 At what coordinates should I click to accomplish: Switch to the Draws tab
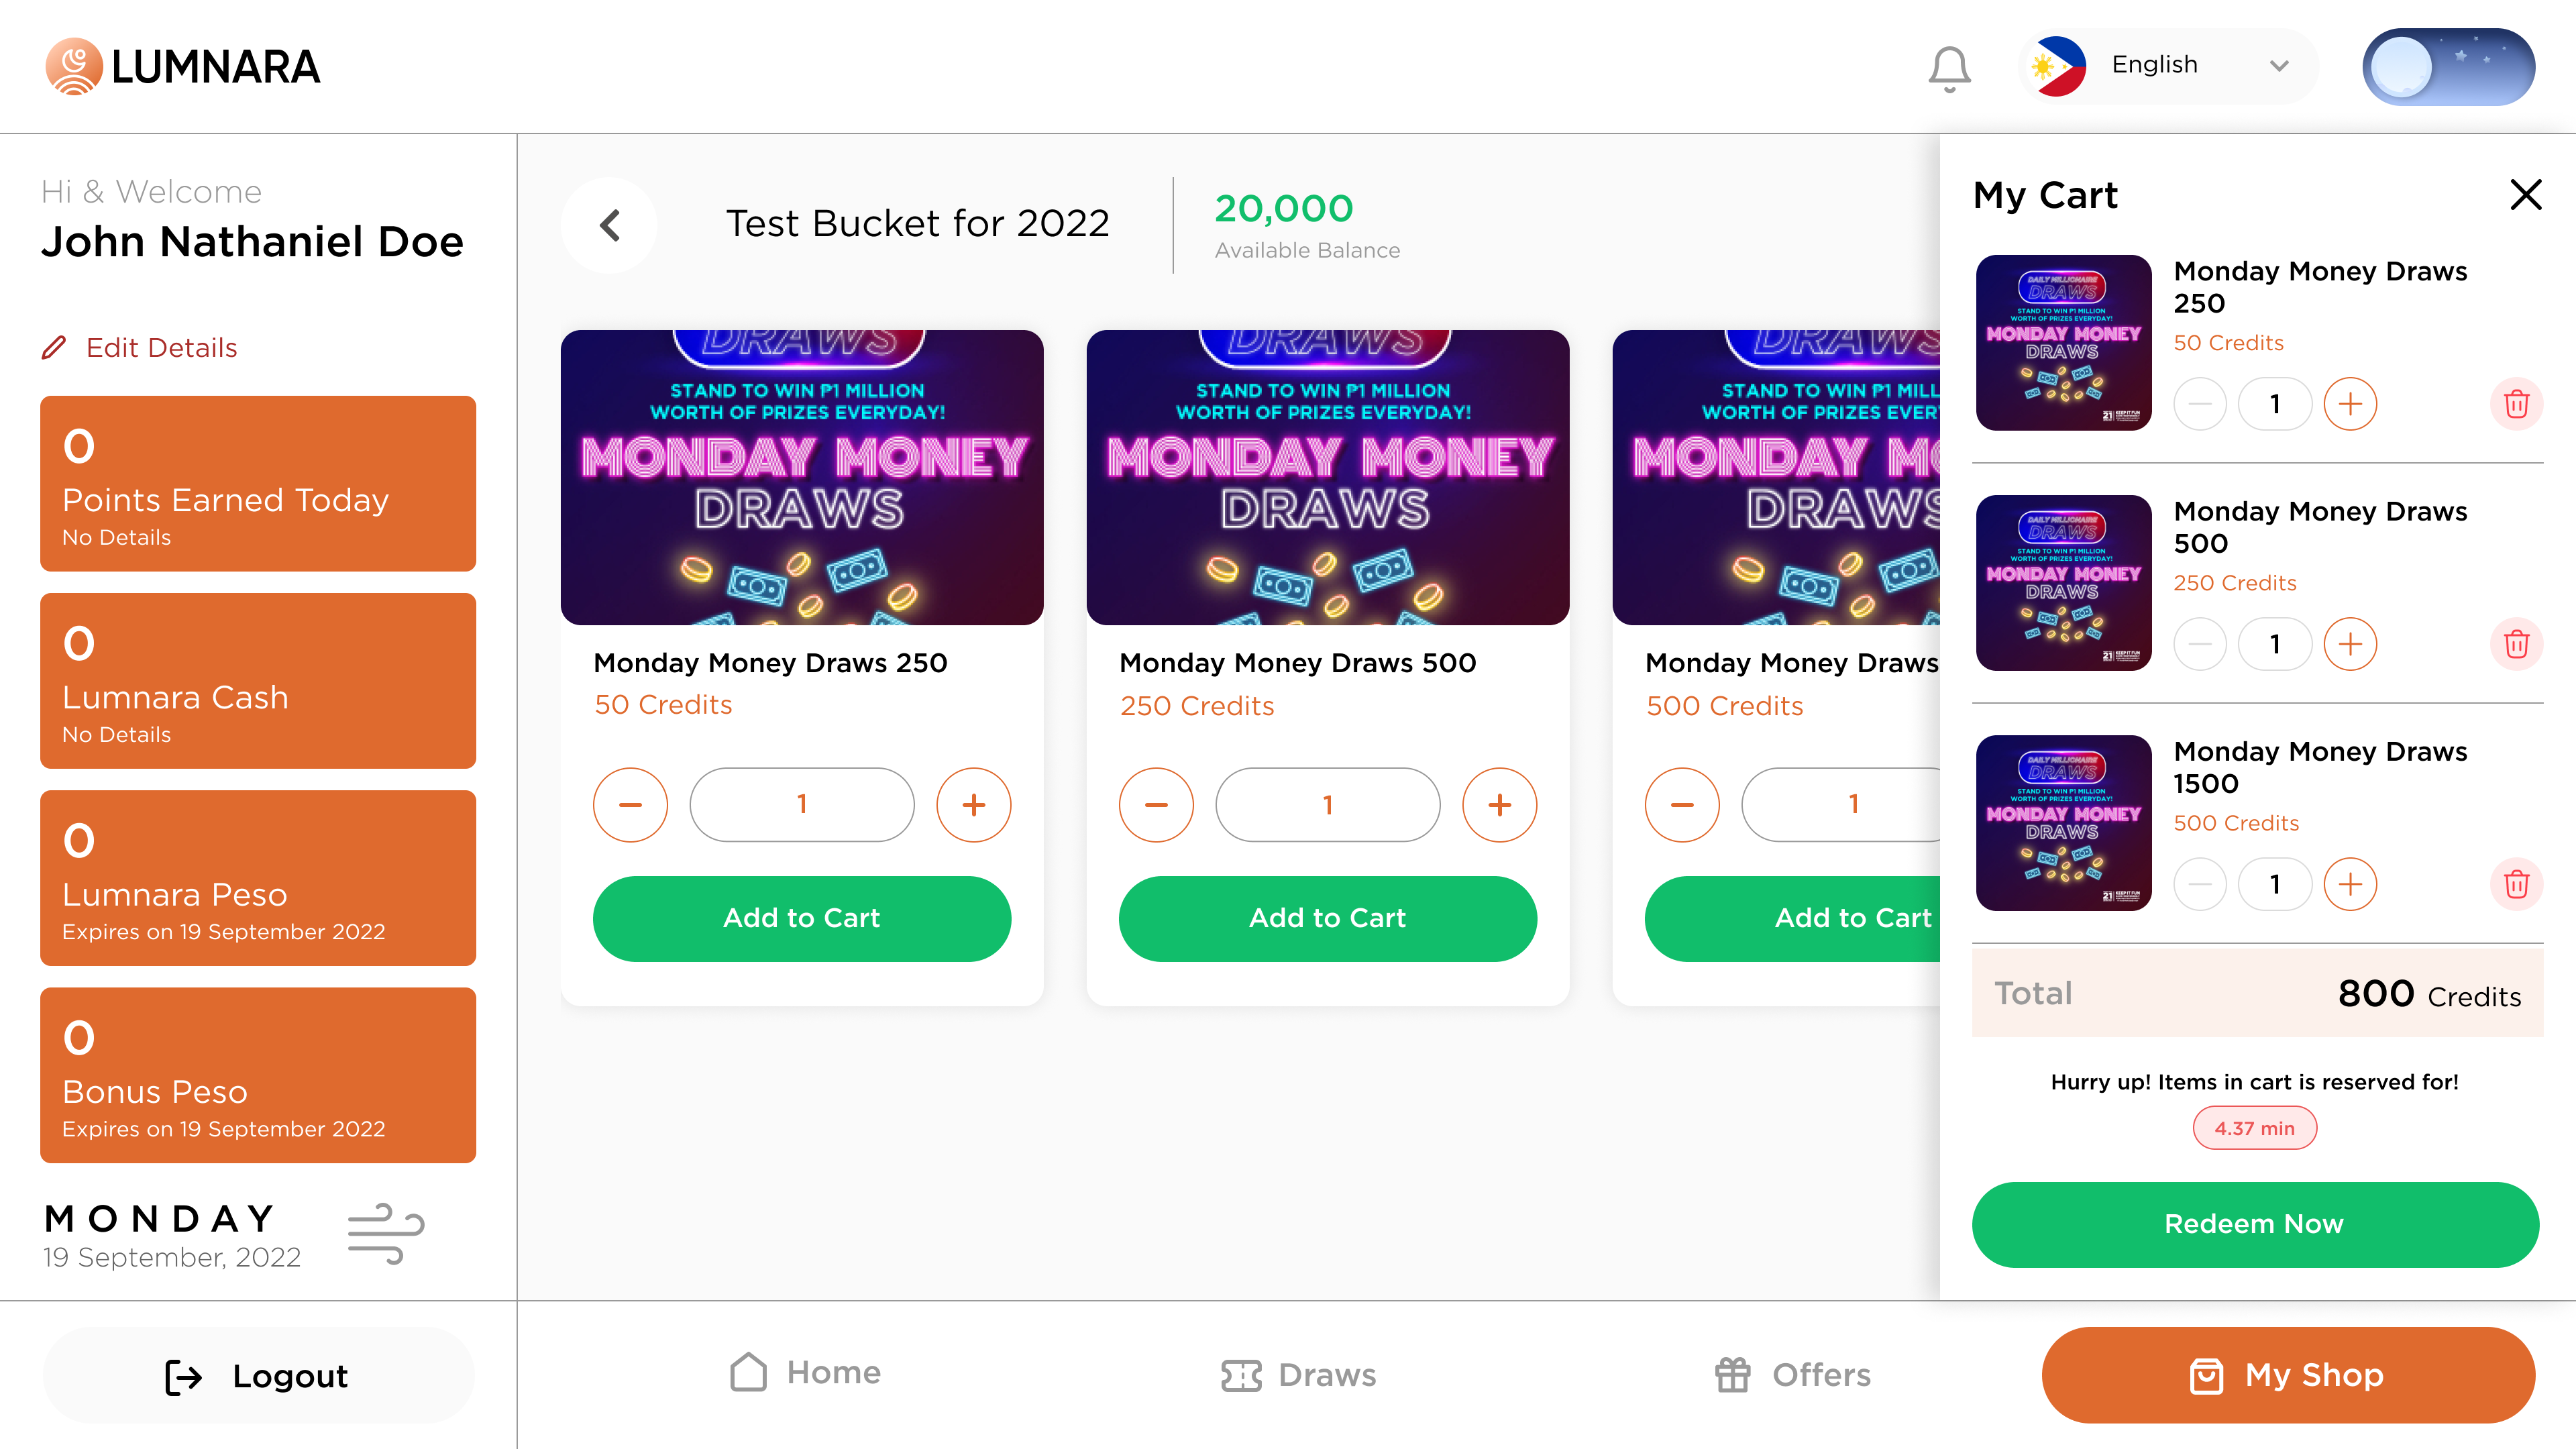tap(1298, 1375)
